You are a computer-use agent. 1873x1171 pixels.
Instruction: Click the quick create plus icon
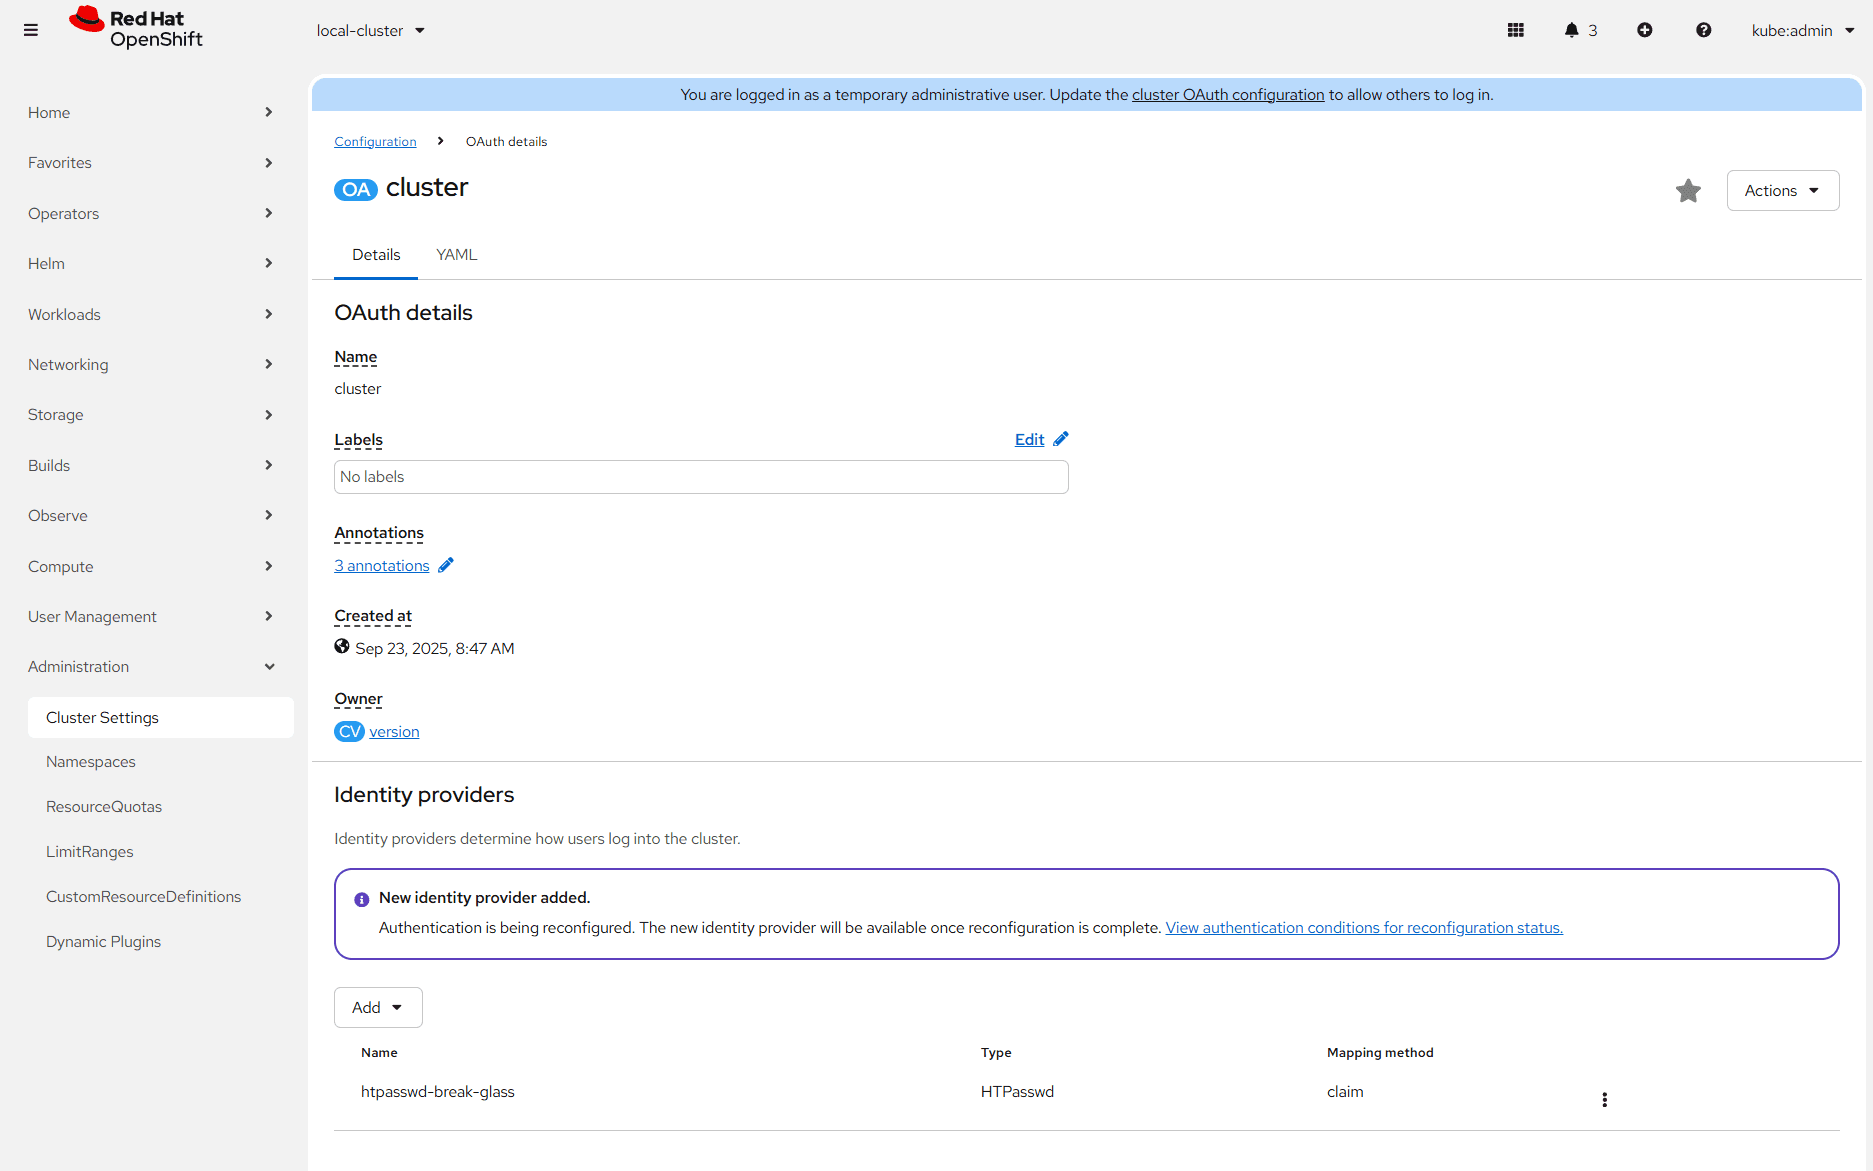1645,30
